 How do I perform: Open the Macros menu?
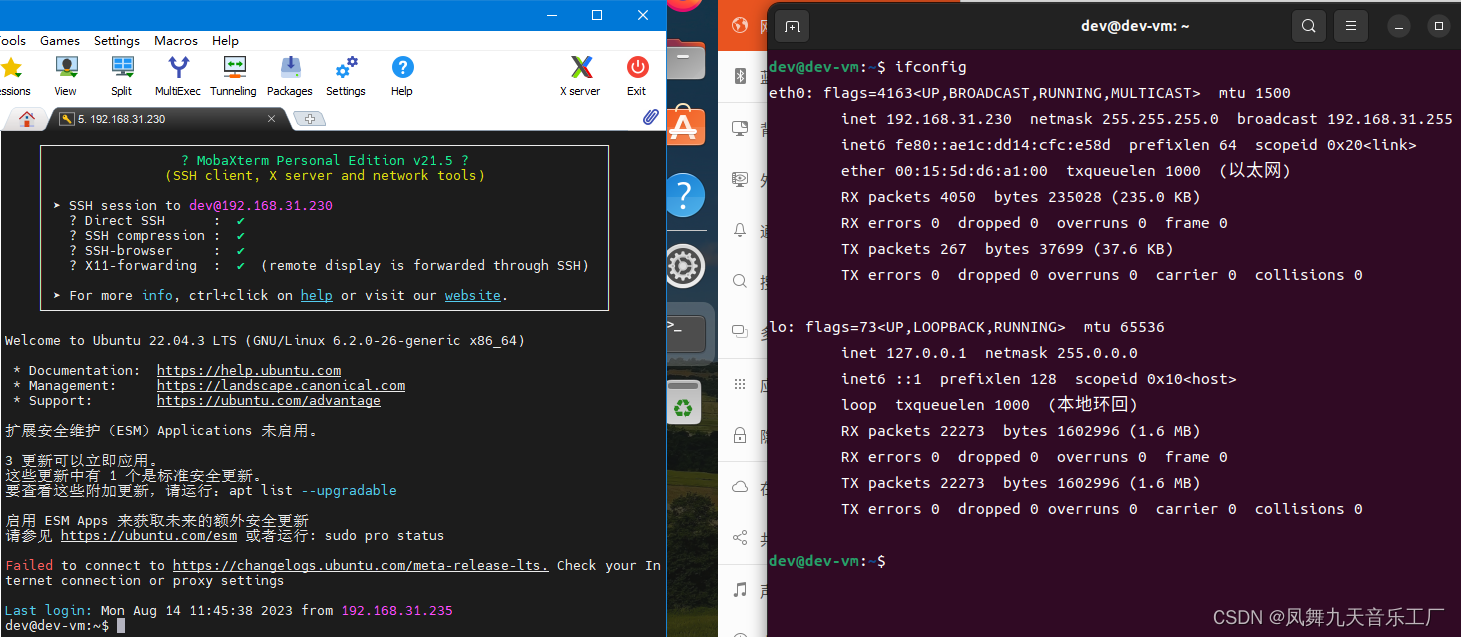click(x=176, y=41)
